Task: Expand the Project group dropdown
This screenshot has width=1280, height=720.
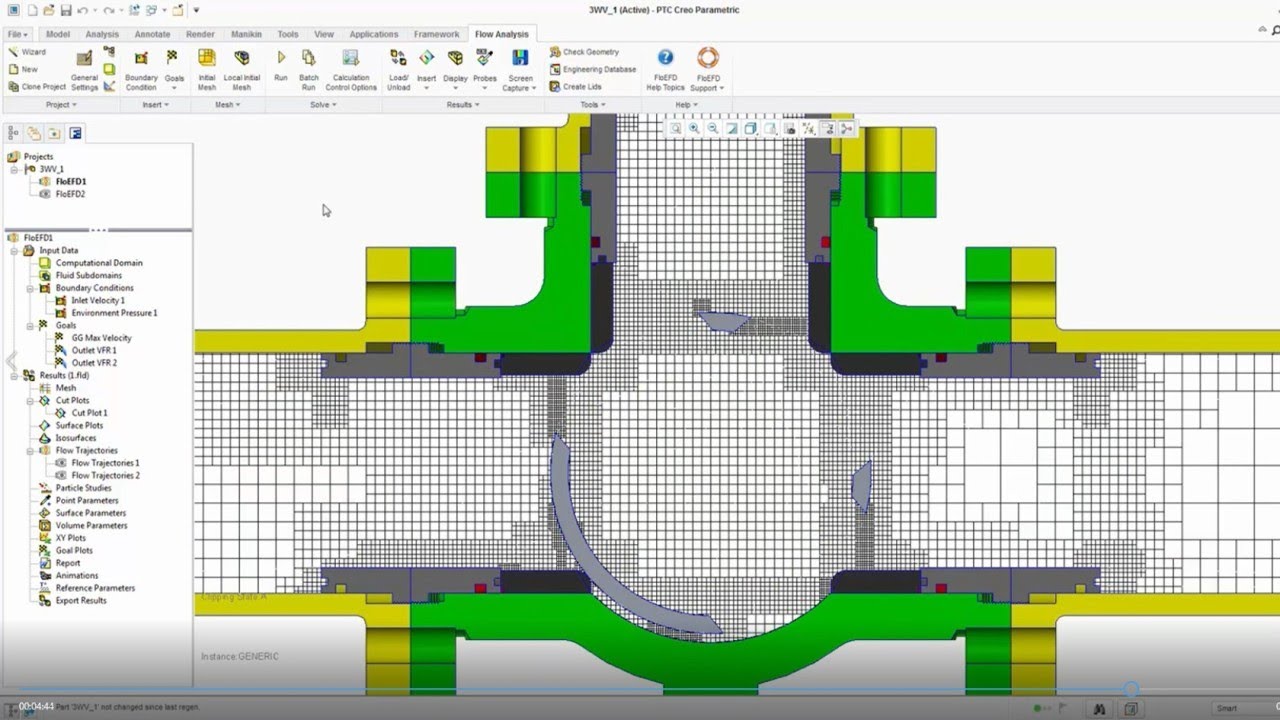Action: (61, 104)
